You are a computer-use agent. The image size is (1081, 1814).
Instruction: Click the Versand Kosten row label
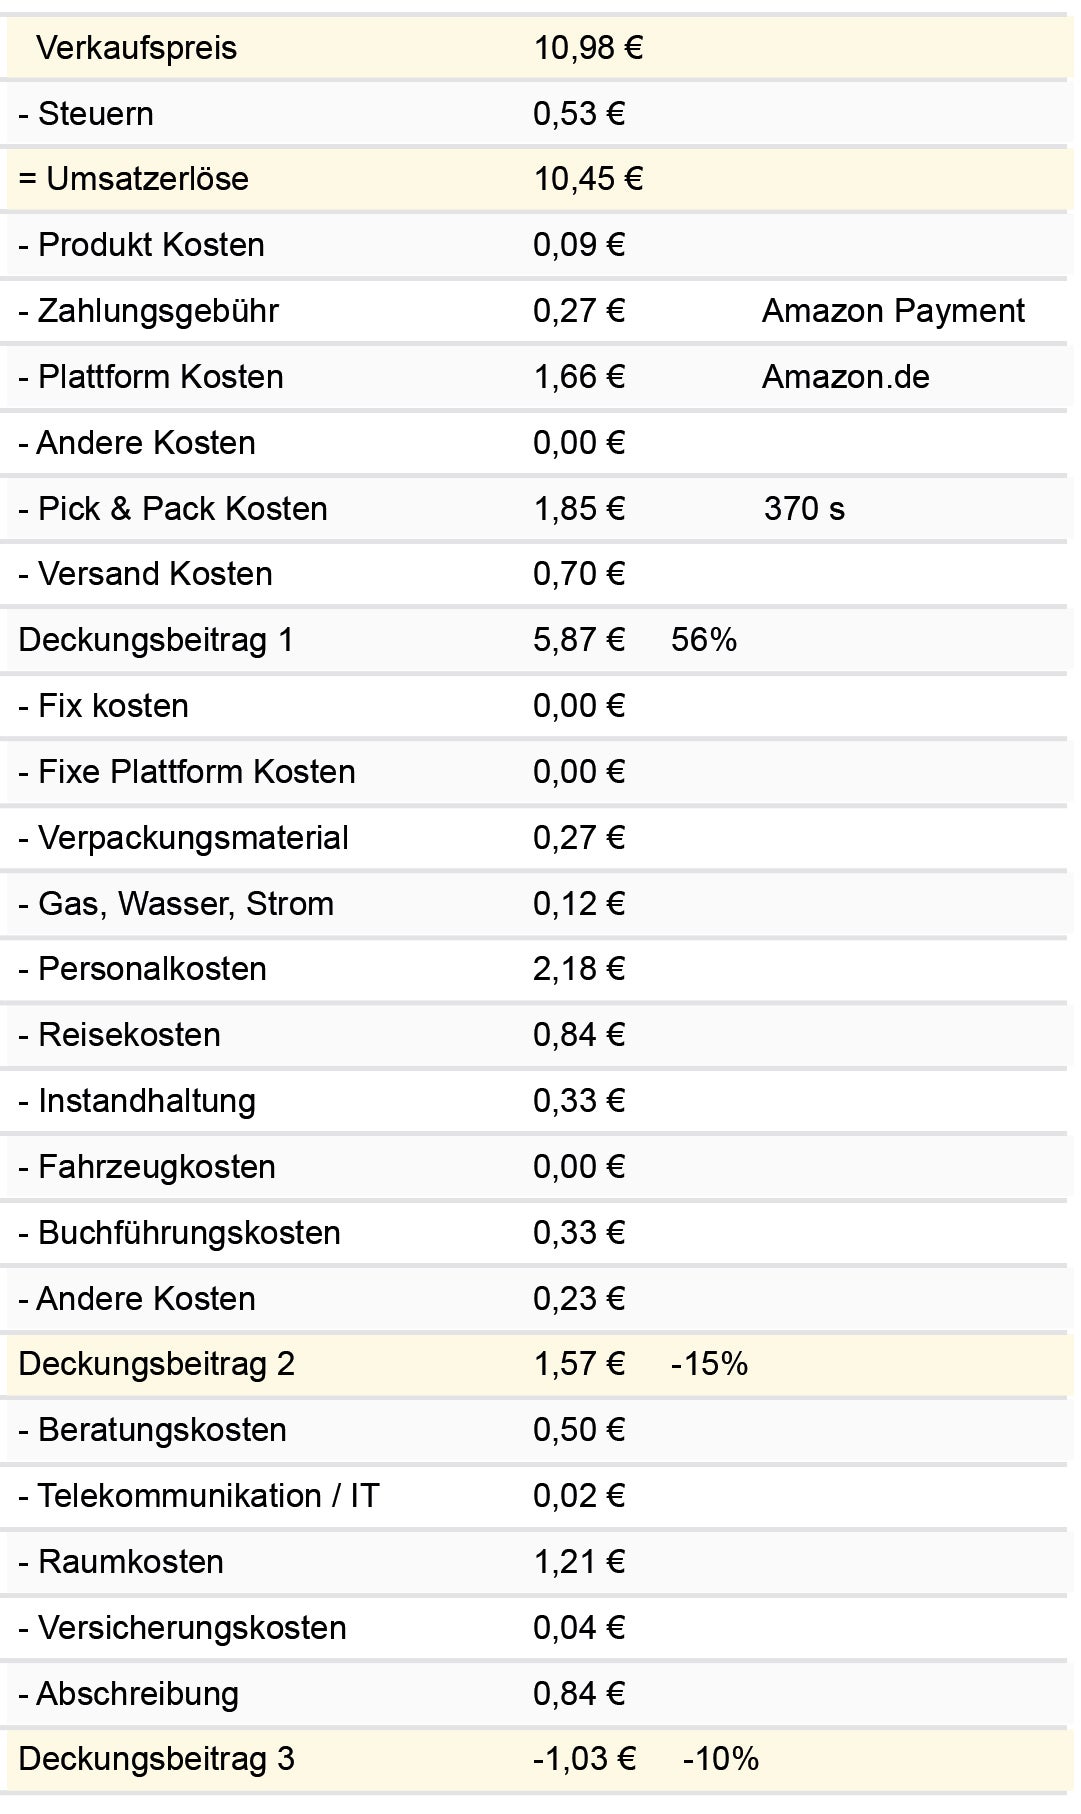(x=145, y=574)
